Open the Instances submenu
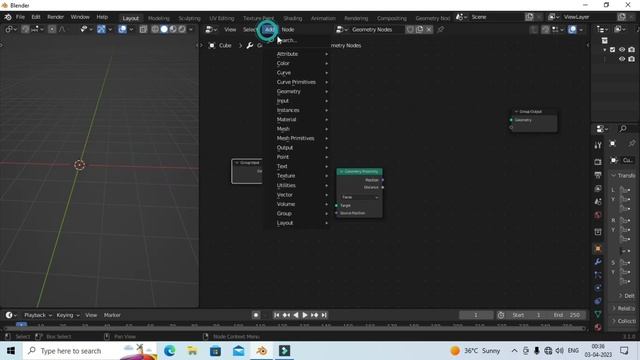640x360 pixels. point(302,110)
